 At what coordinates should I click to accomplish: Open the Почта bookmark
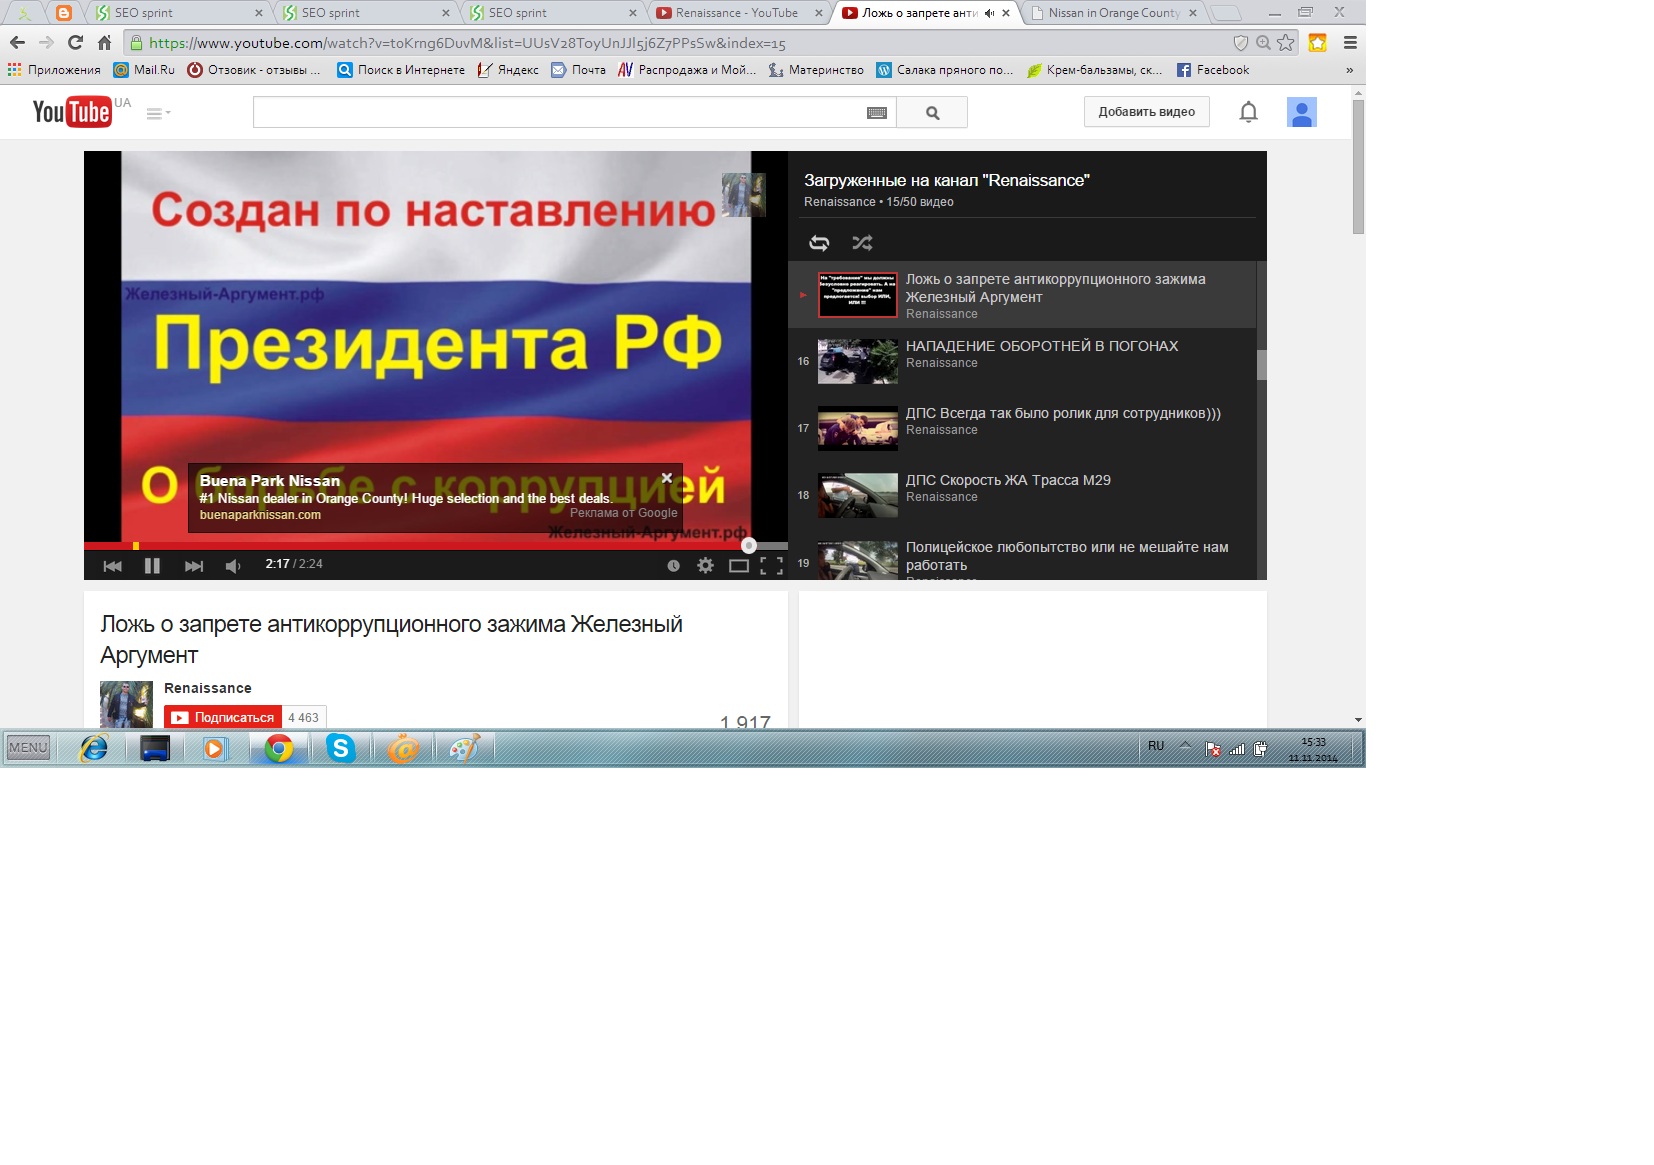(578, 70)
